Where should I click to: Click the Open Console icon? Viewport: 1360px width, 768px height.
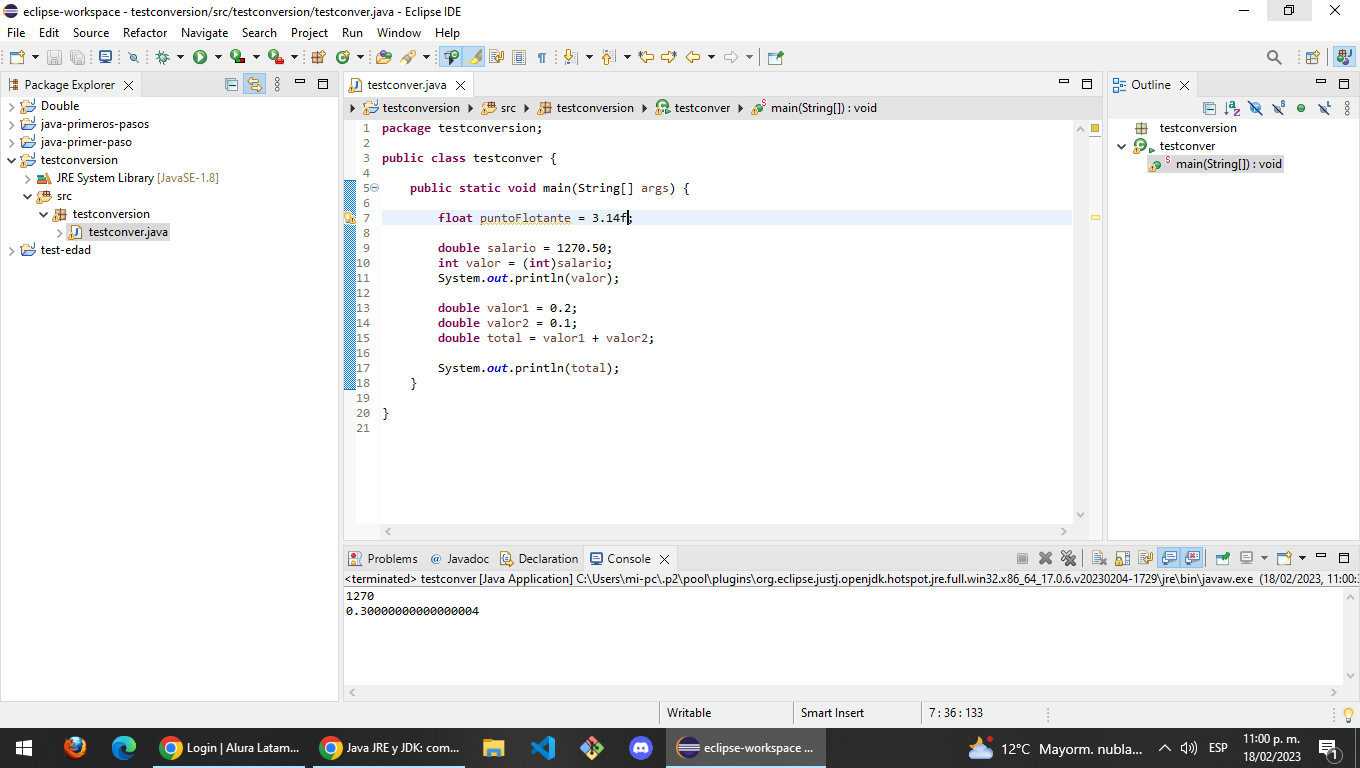(x=1285, y=558)
